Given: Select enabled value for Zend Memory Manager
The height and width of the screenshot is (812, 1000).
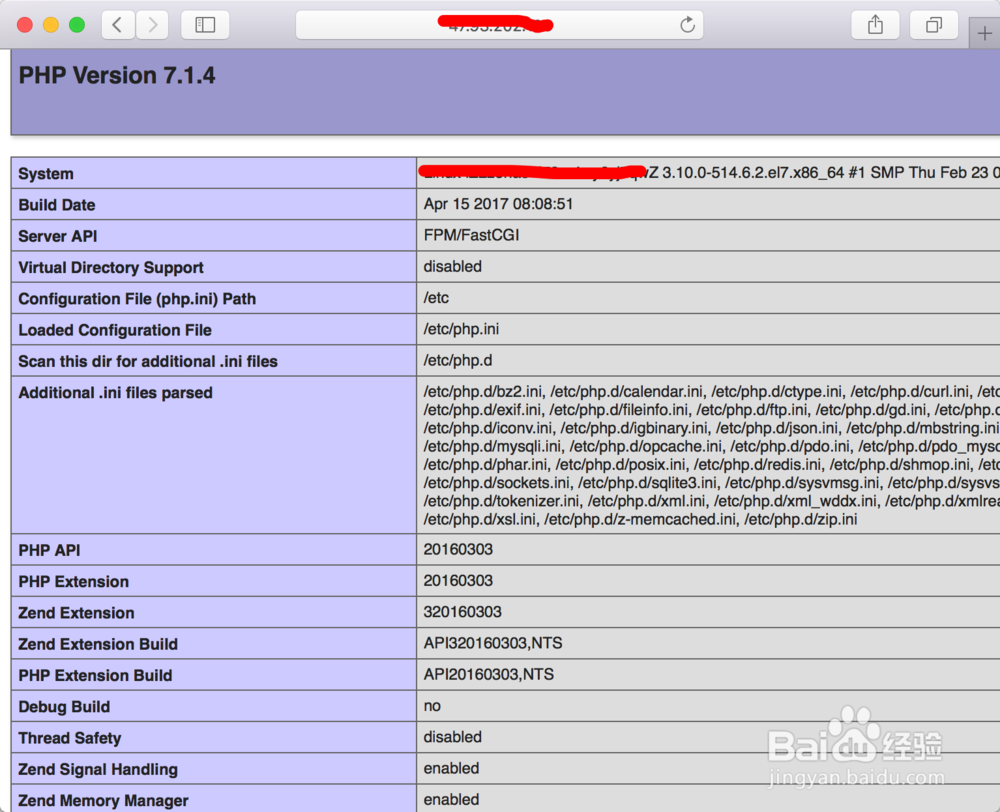Looking at the screenshot, I should pos(451,799).
